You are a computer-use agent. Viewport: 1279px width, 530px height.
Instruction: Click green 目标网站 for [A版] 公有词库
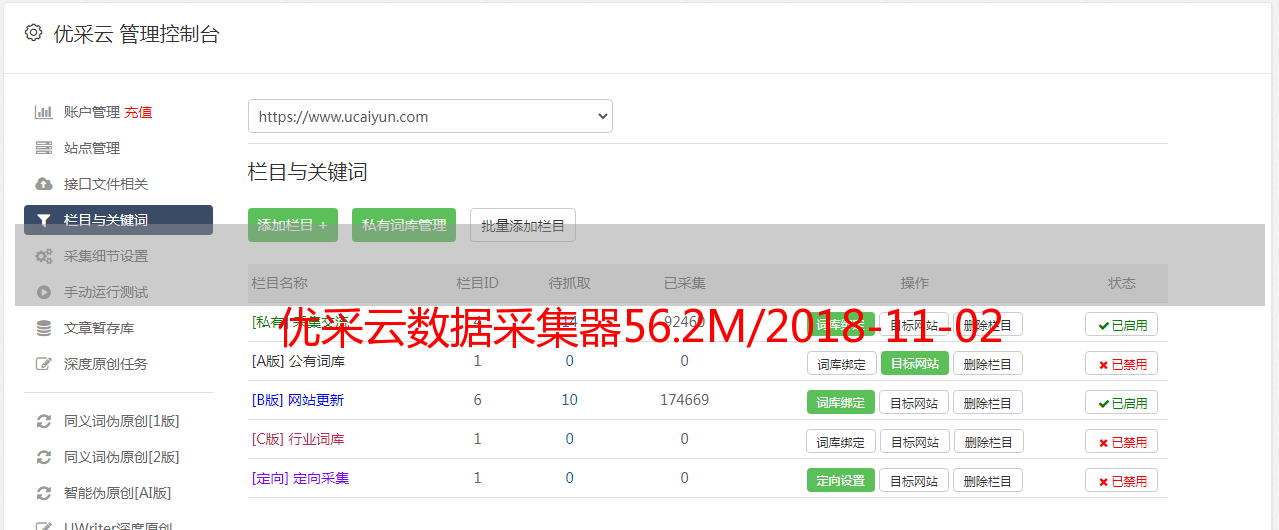pyautogui.click(x=915, y=363)
